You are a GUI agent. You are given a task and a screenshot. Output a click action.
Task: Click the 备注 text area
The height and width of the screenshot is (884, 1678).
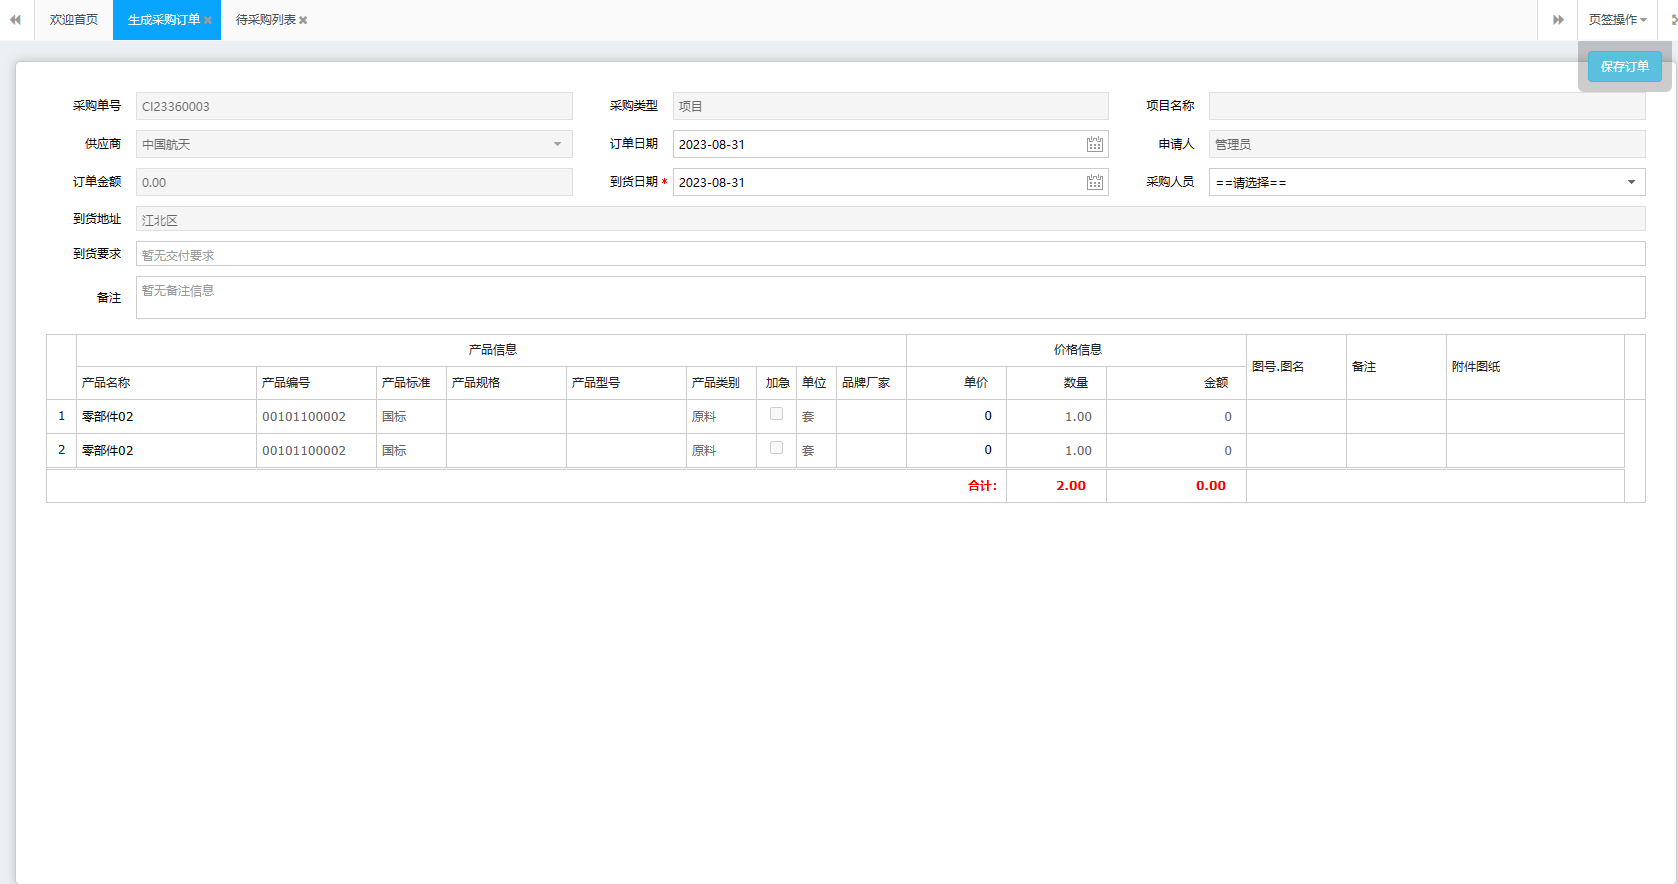point(890,298)
